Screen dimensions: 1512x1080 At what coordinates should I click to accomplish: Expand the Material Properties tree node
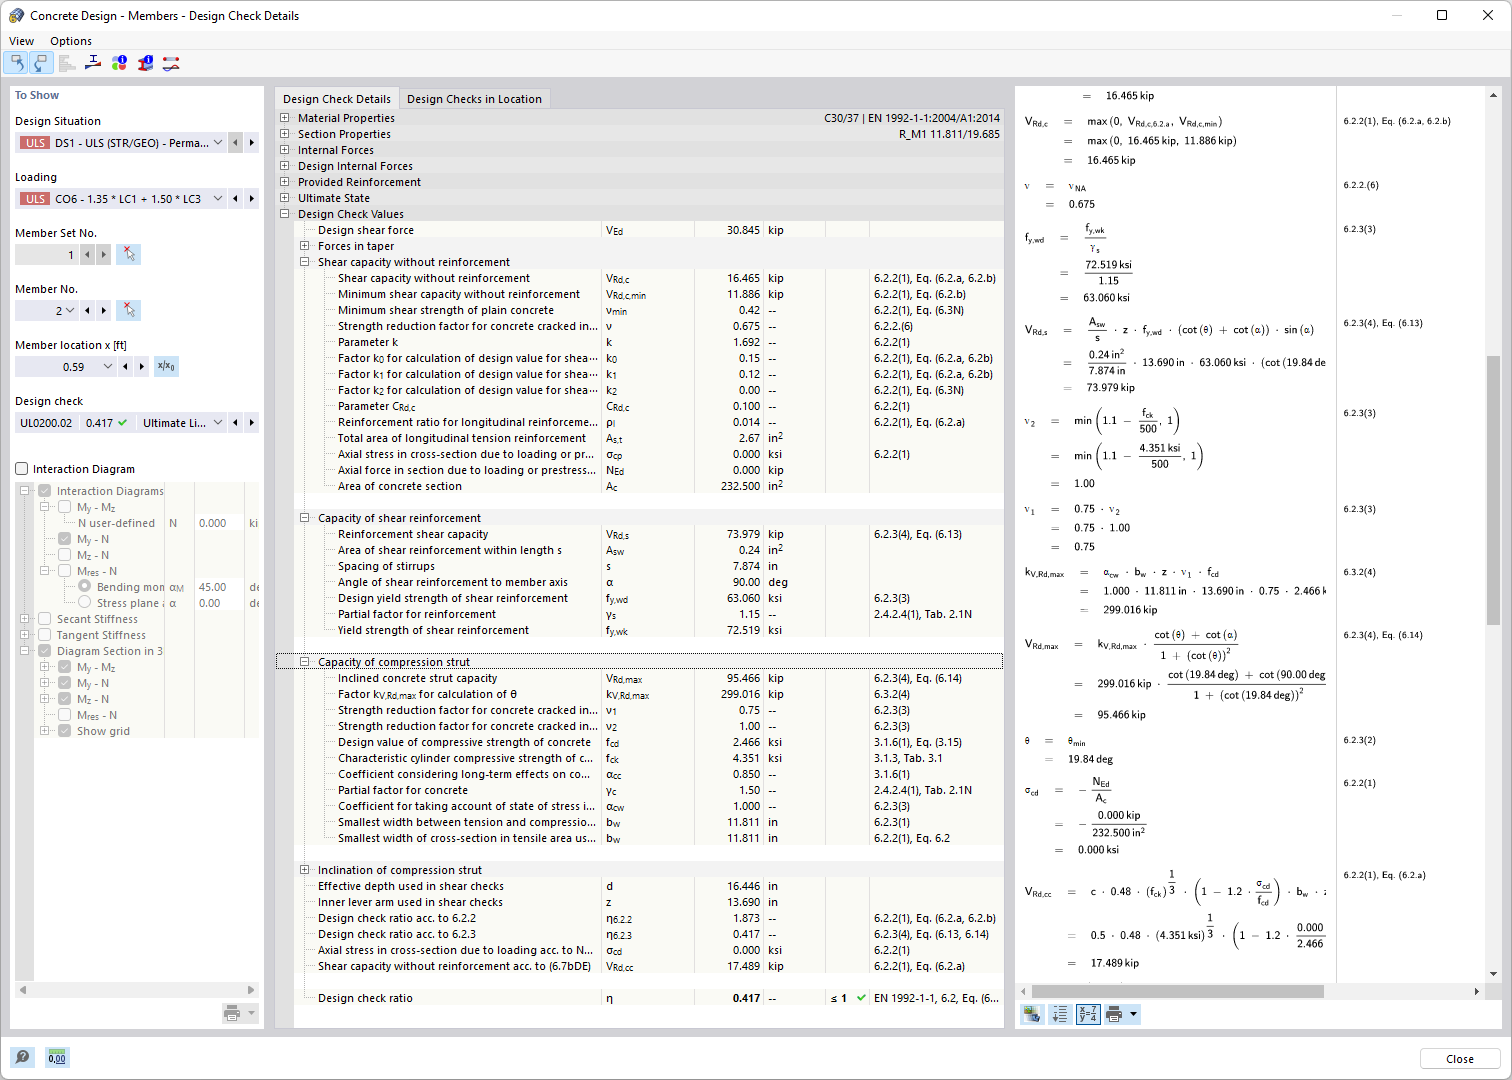click(285, 117)
